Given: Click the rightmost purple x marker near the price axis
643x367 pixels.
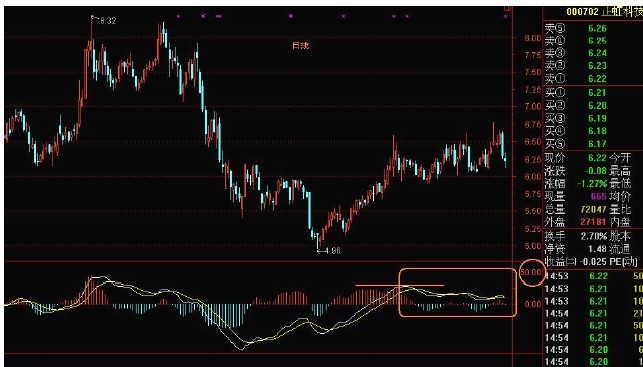Looking at the screenshot, I should pyautogui.click(x=505, y=16).
